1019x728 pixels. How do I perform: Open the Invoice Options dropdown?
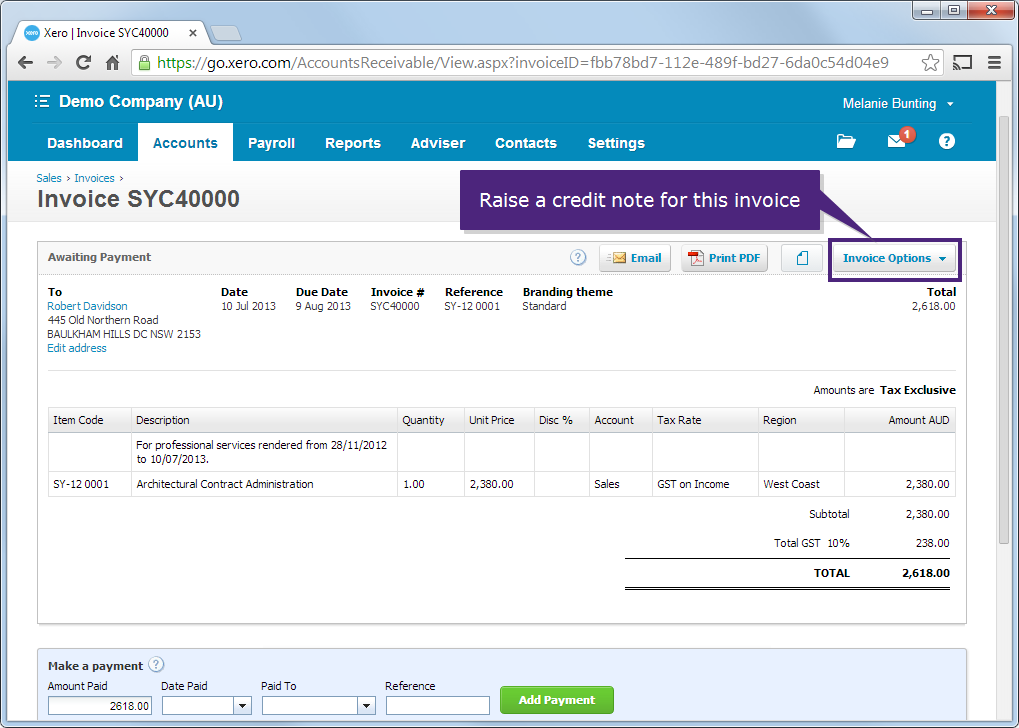click(x=894, y=257)
